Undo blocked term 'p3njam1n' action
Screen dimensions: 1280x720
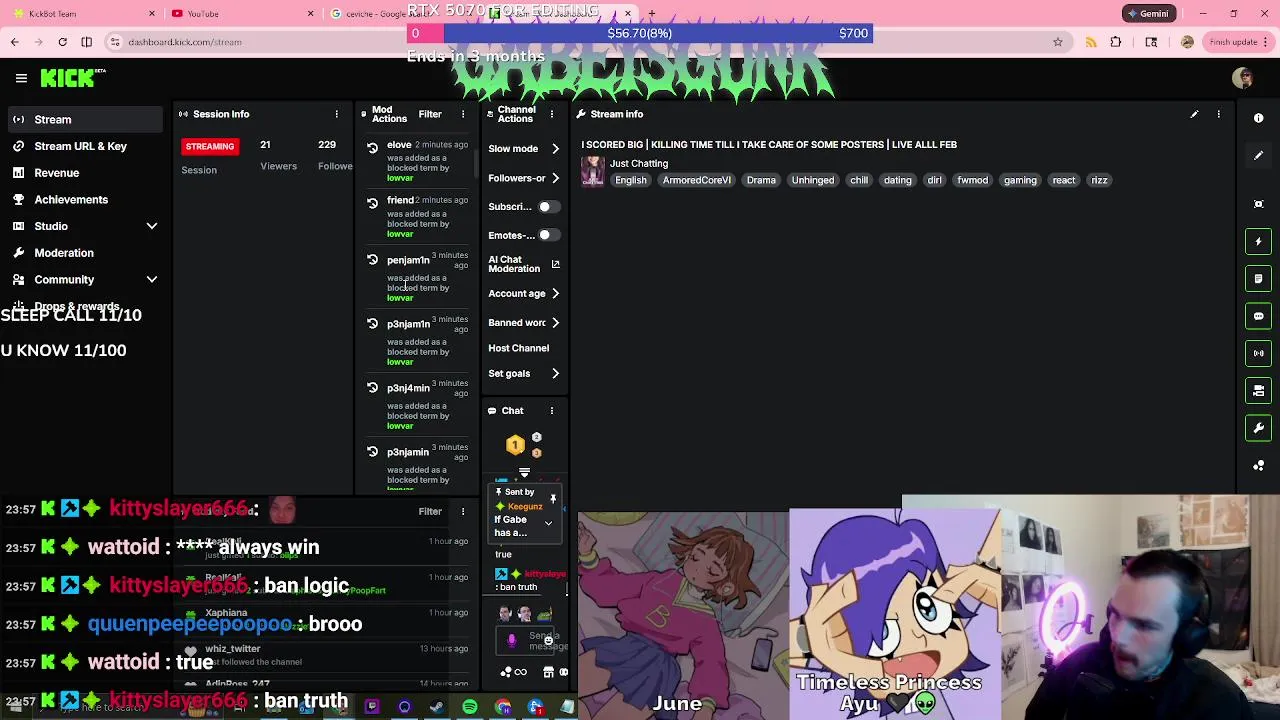tap(372, 324)
